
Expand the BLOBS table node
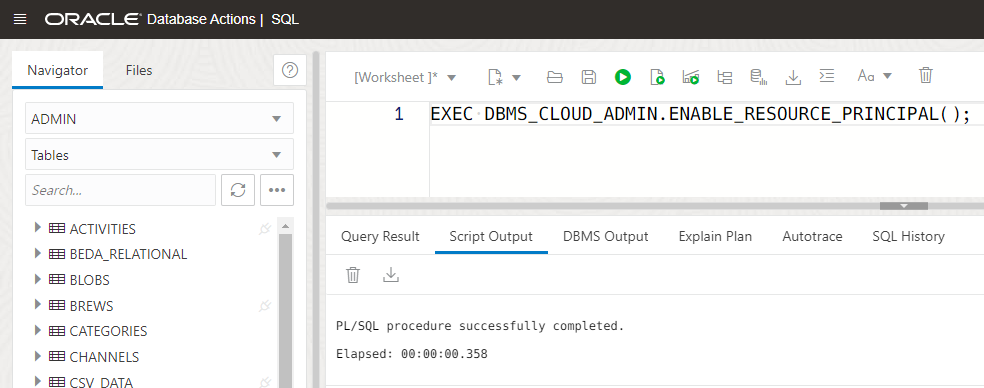[38, 279]
